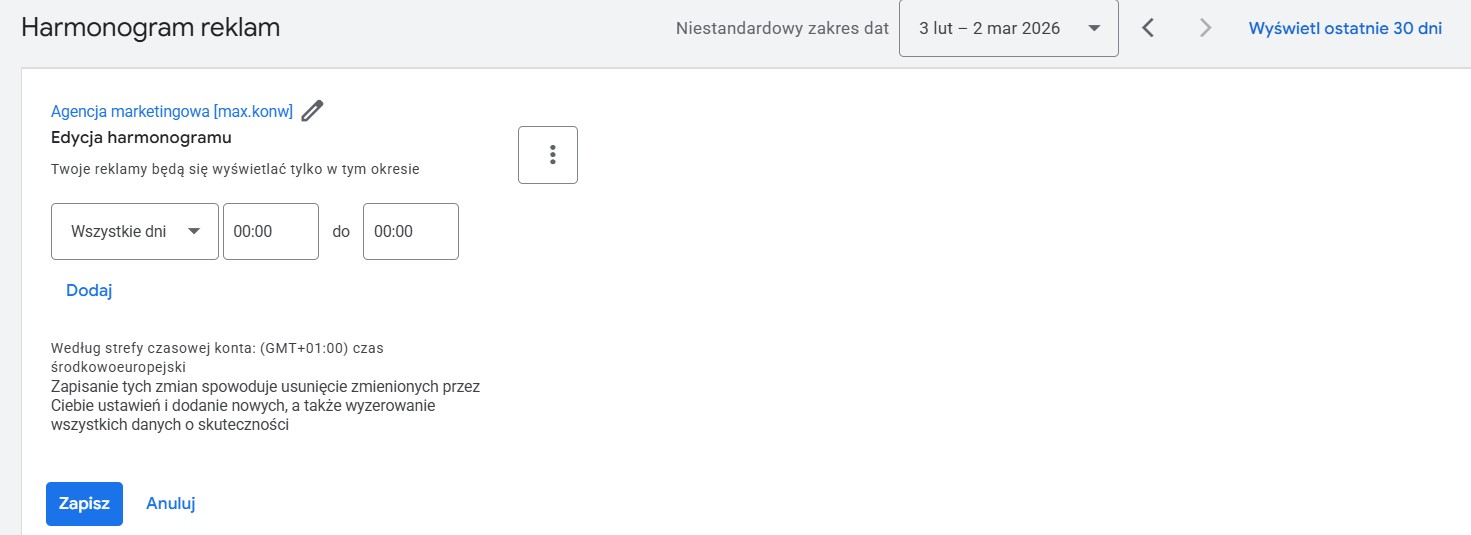Go to the previous date range
This screenshot has height=535, width=1471.
click(1148, 29)
